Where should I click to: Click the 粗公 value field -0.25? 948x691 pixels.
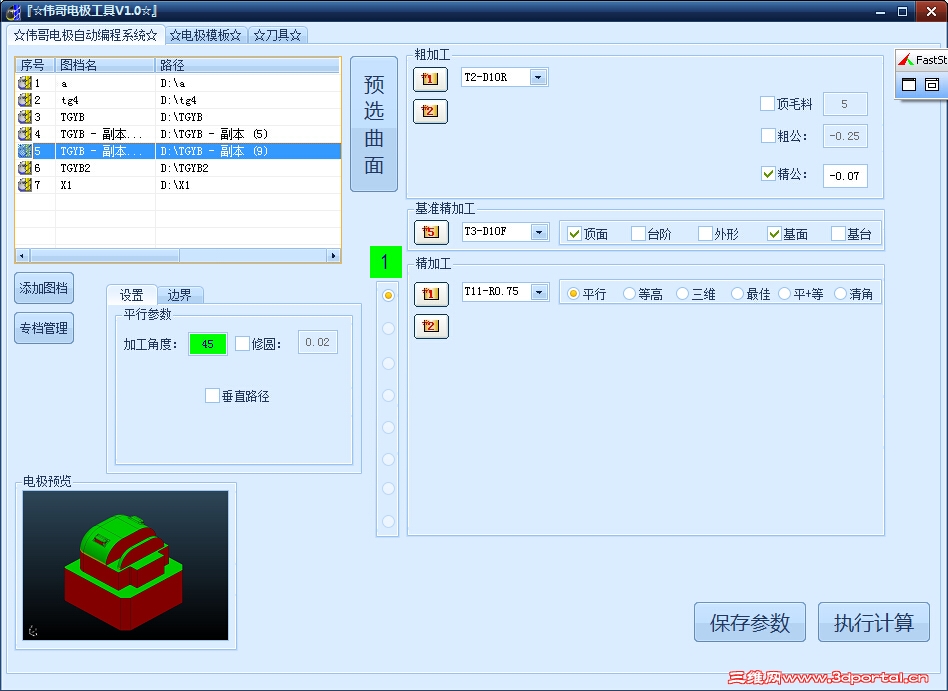click(x=845, y=136)
